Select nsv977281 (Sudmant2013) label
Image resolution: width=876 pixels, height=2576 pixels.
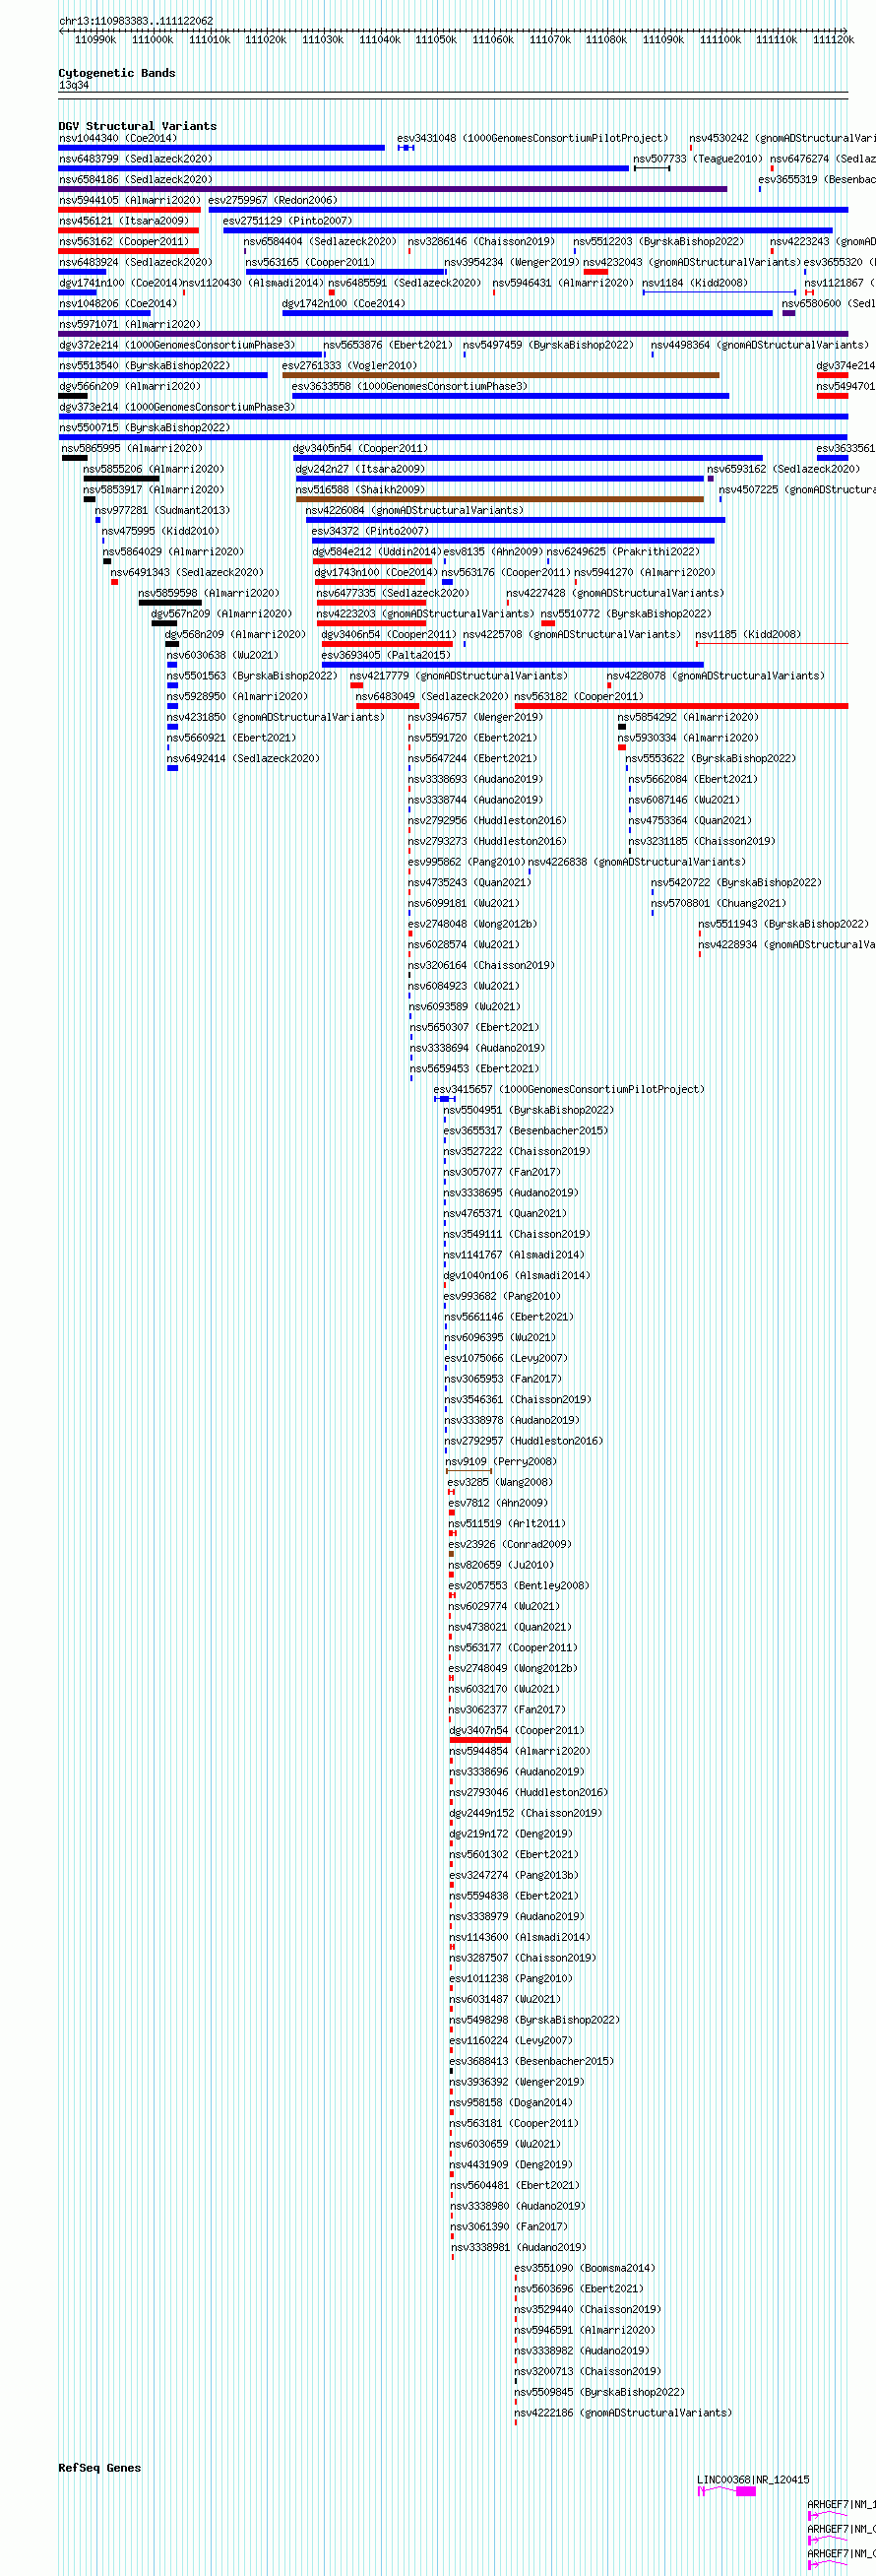[163, 510]
